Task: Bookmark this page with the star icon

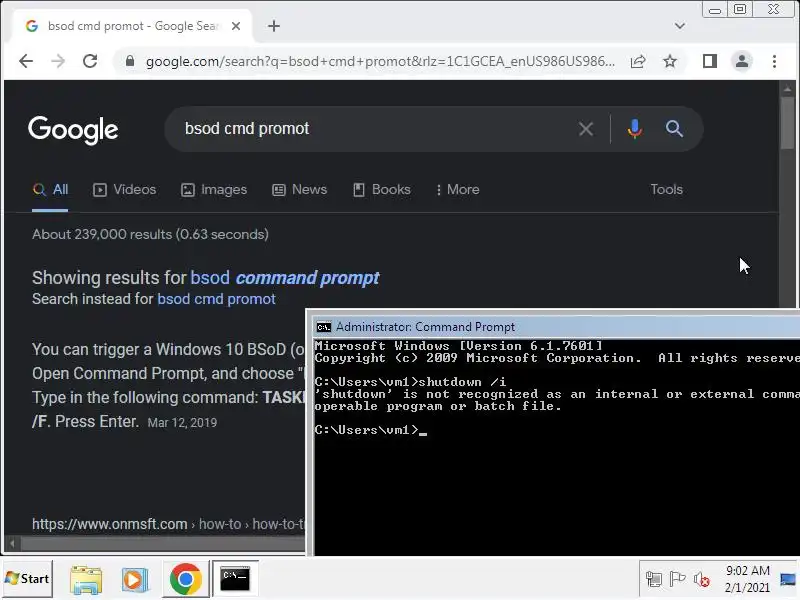Action: 670,62
